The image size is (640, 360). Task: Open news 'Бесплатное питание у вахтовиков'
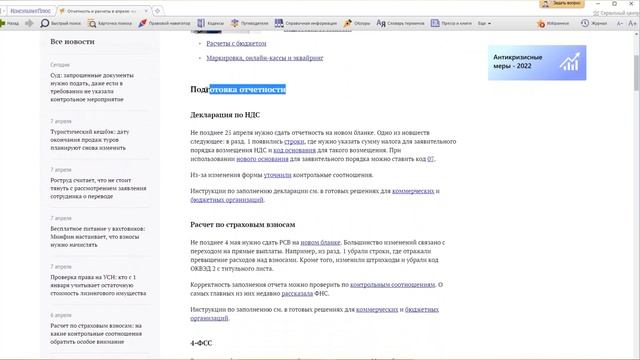(x=98, y=237)
